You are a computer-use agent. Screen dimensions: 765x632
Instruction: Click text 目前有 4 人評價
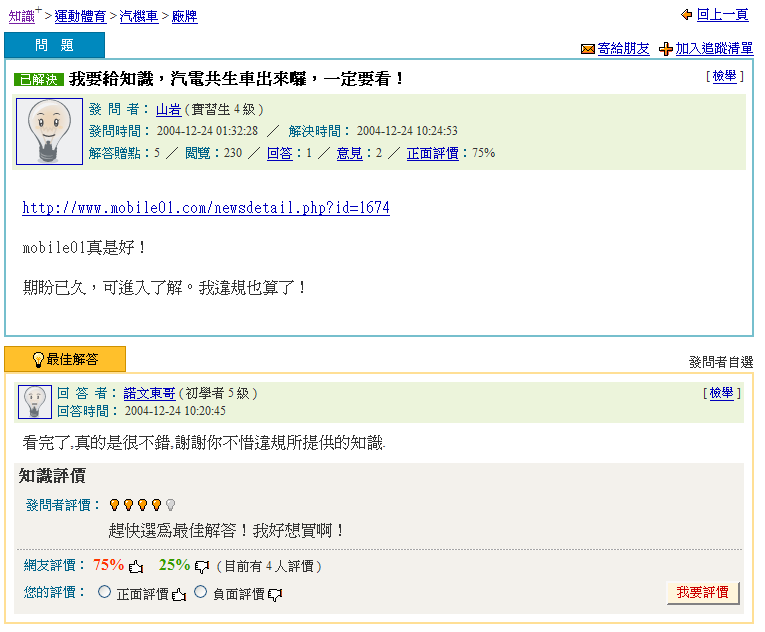269,567
